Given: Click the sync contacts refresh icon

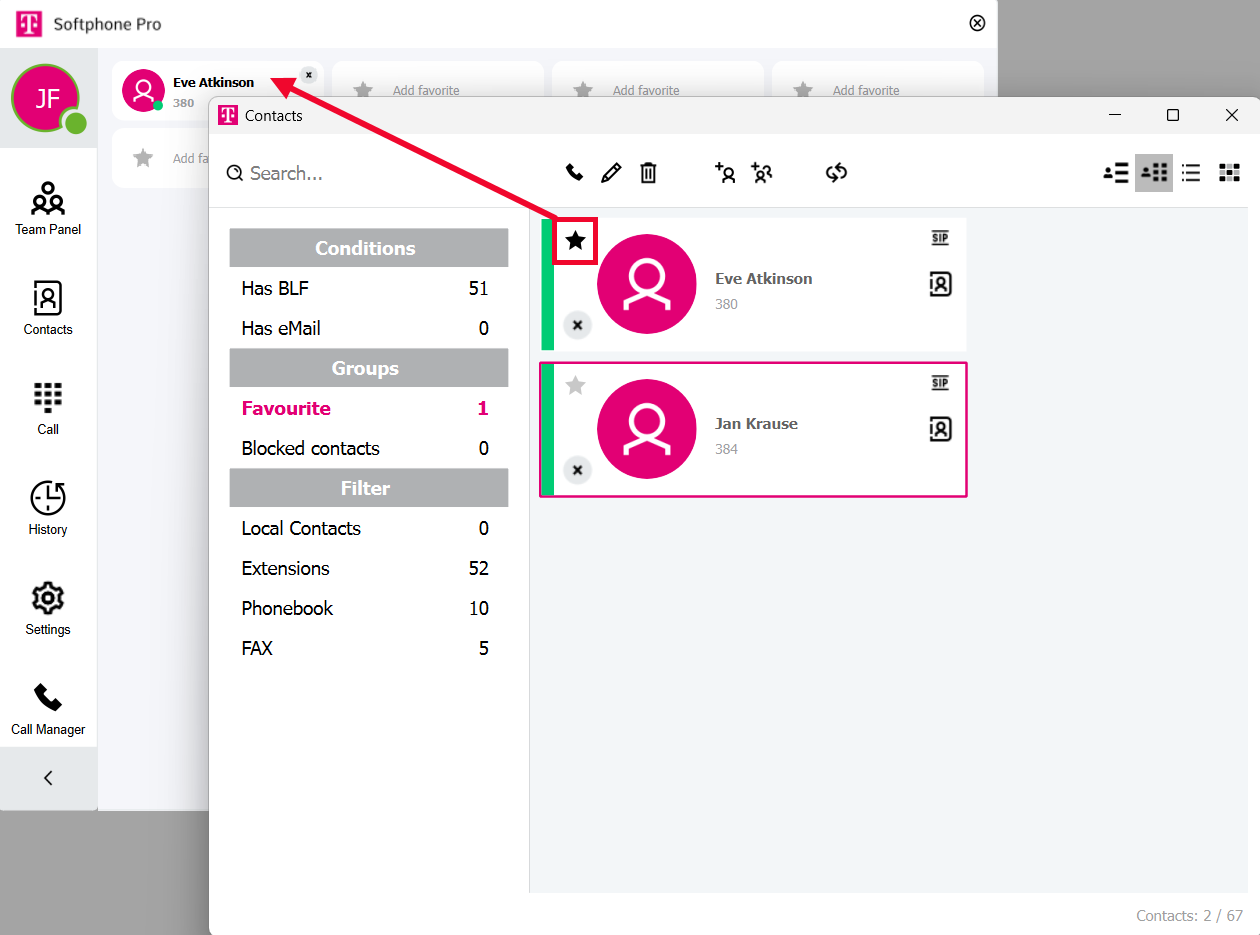Looking at the screenshot, I should coord(836,173).
